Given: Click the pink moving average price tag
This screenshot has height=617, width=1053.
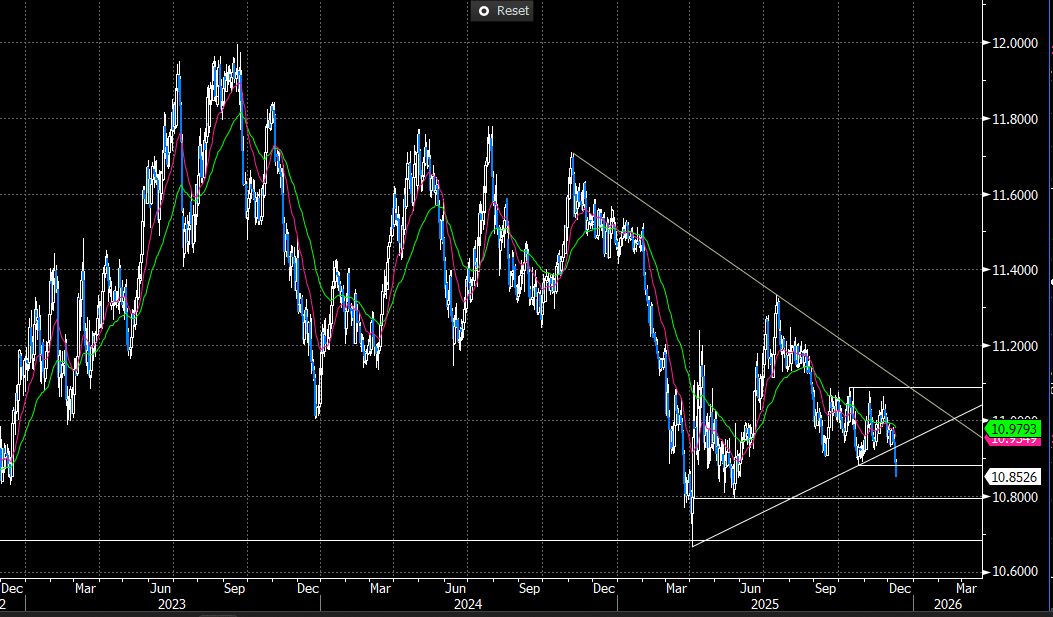Looking at the screenshot, I should coord(1015,441).
